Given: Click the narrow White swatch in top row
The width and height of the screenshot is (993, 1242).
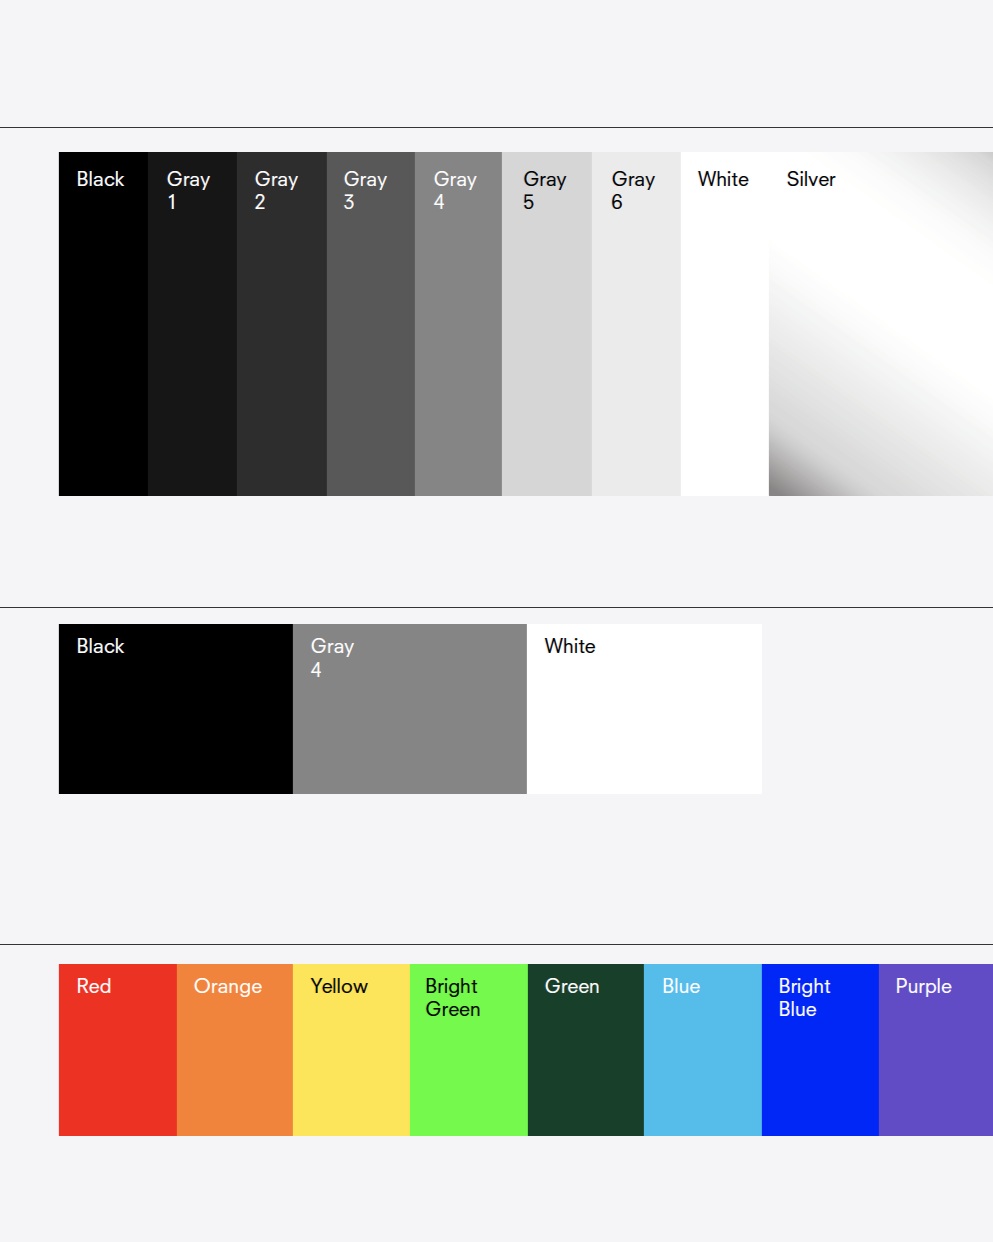Looking at the screenshot, I should (x=725, y=324).
